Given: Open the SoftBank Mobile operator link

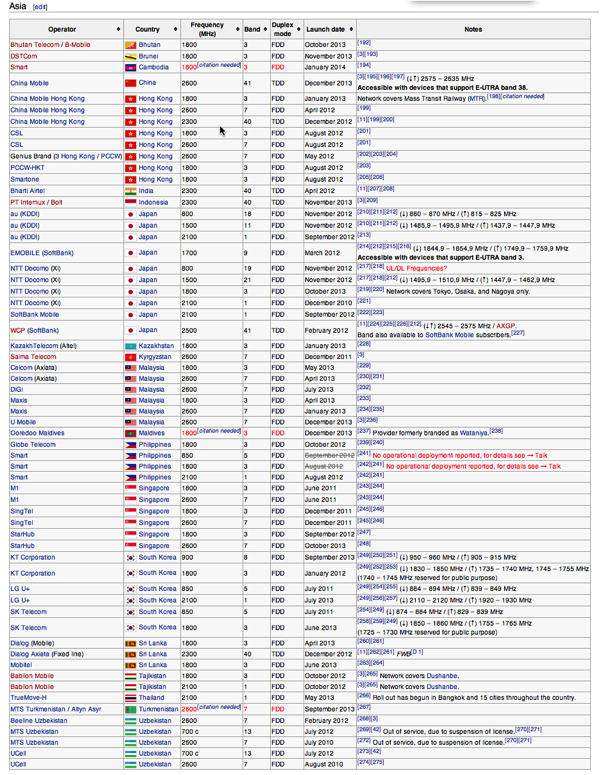Looking at the screenshot, I should [x=35, y=314].
